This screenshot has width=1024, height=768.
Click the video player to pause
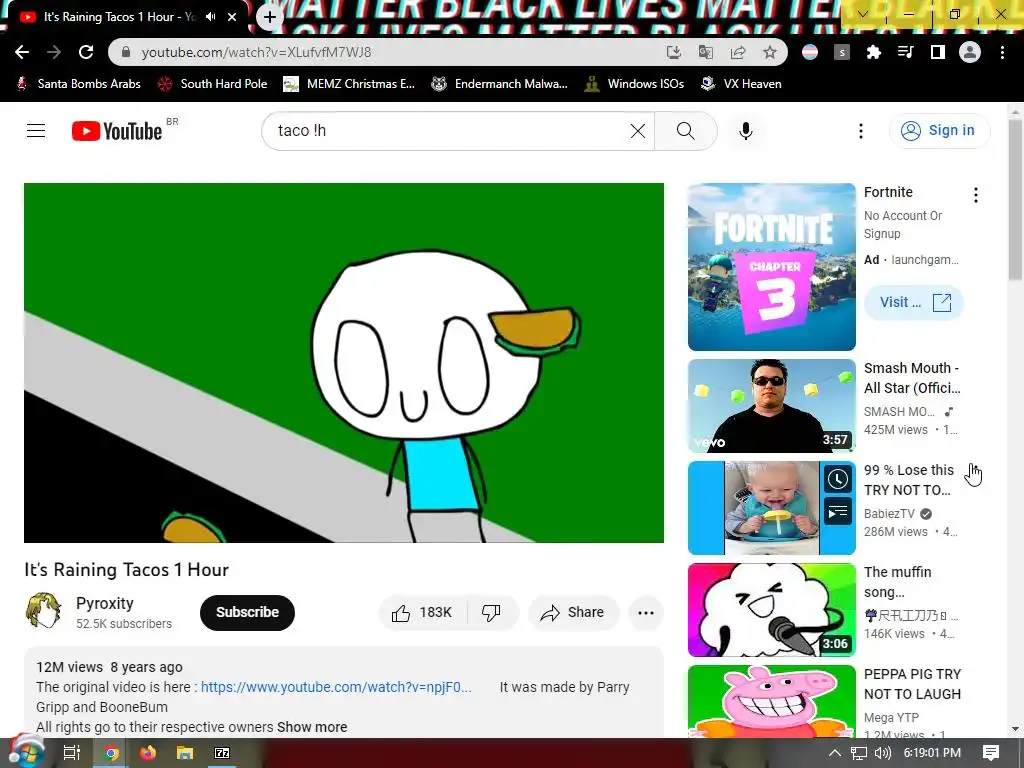[344, 362]
